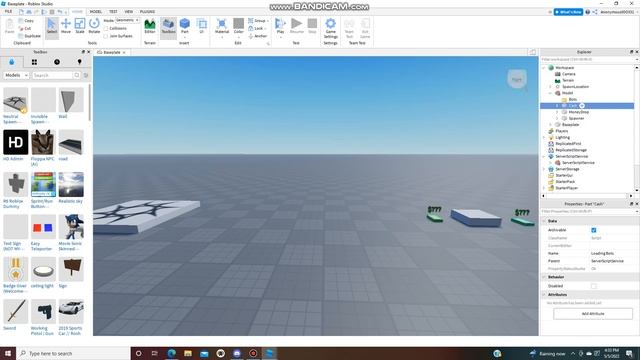This screenshot has width=640, height=360.
Task: Toggle the Collisions checkbox
Action: (106, 28)
